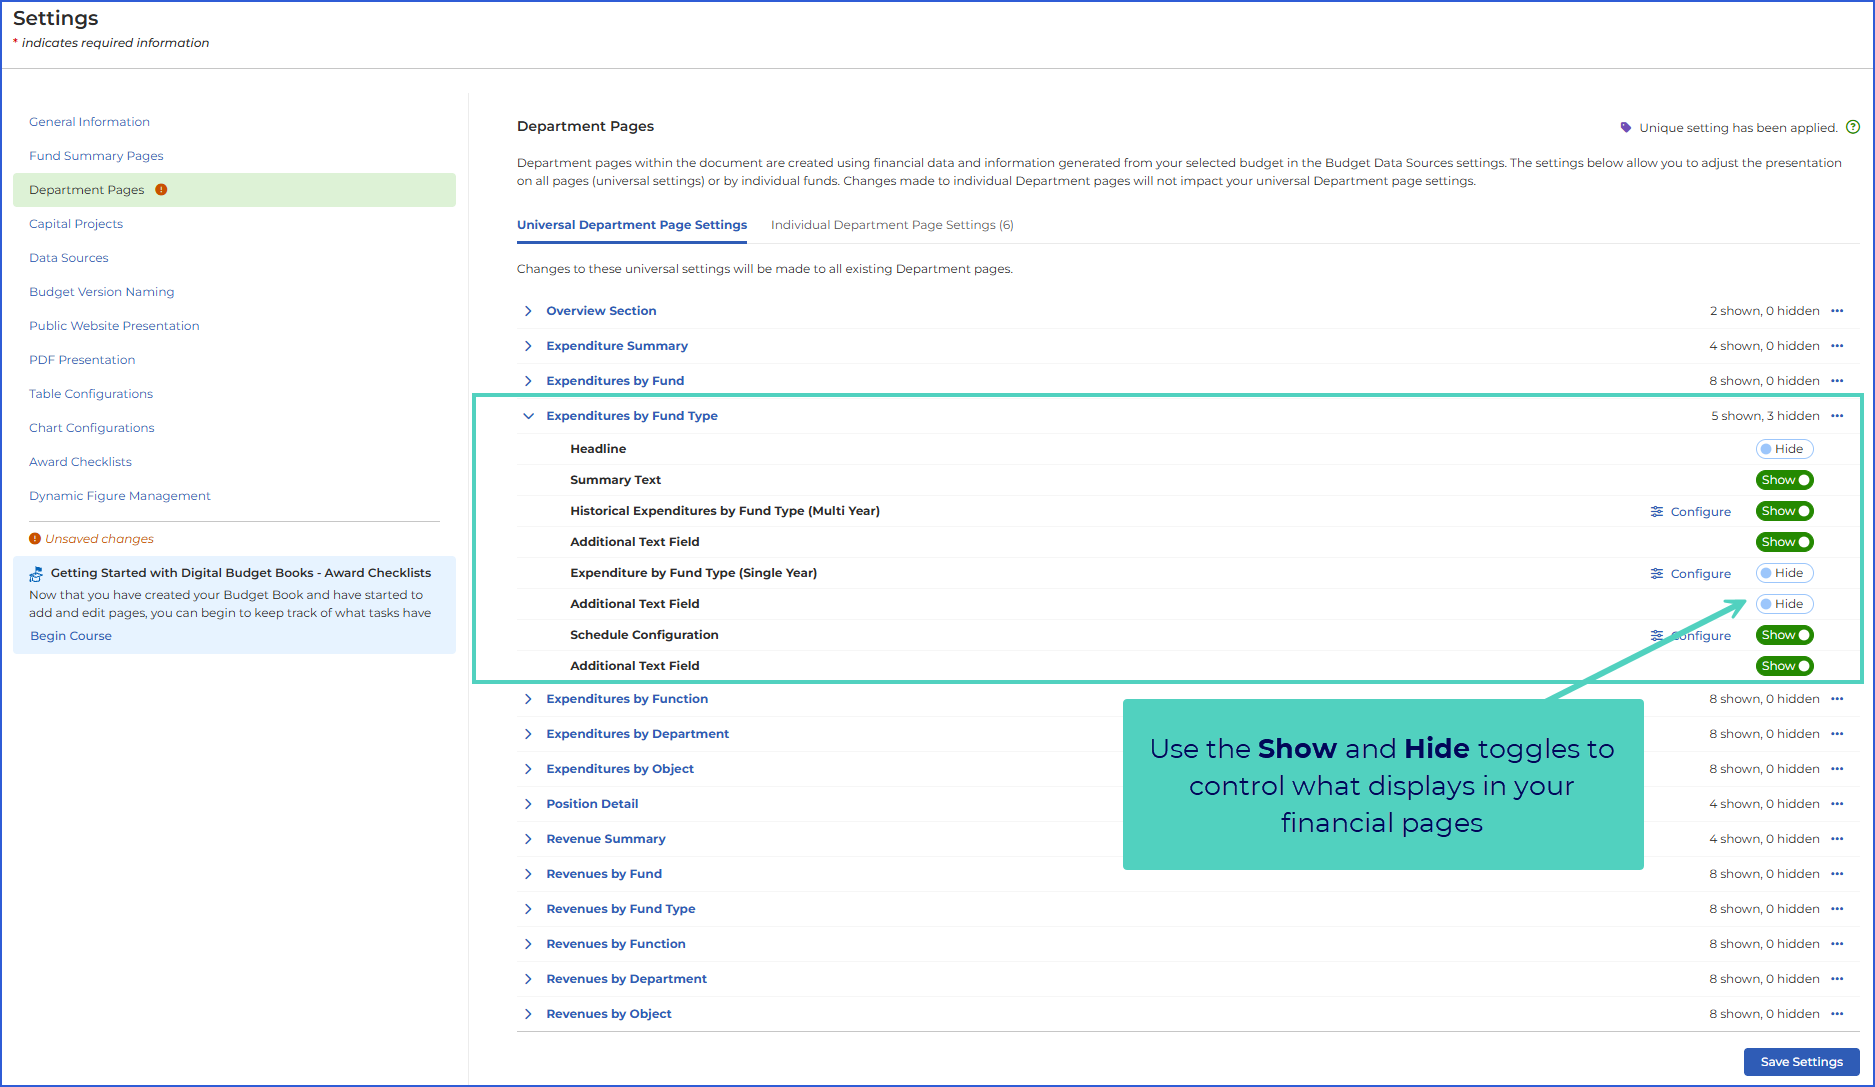Open the three-dot menu for Expenditures by Object

pos(1837,769)
